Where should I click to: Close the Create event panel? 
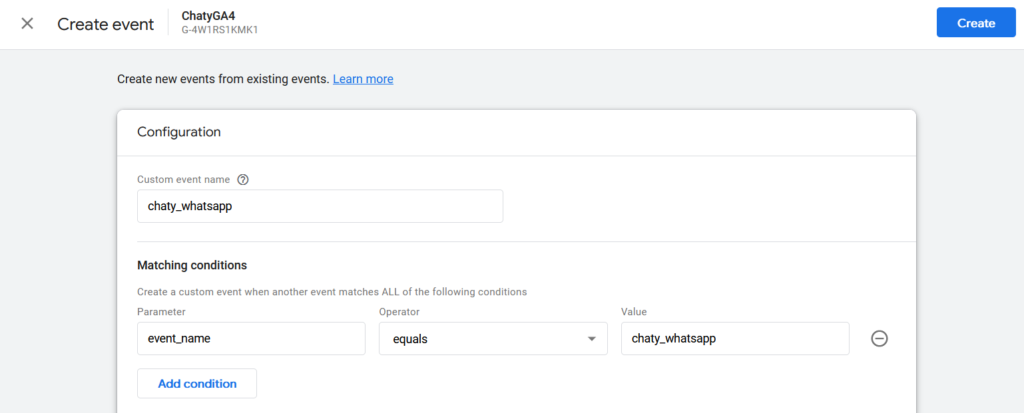(x=27, y=24)
